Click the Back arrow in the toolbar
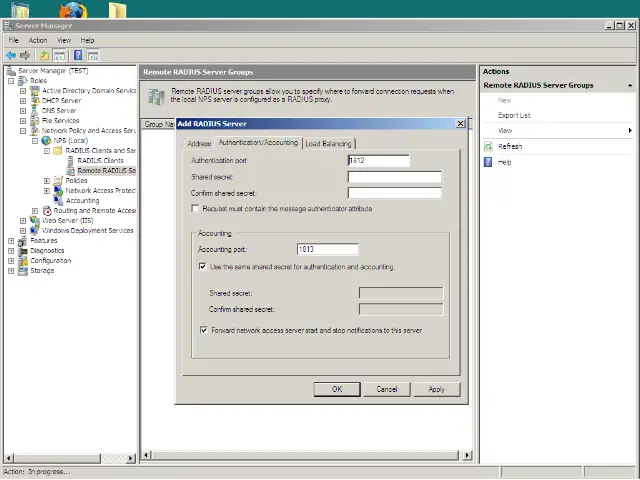 coord(11,55)
